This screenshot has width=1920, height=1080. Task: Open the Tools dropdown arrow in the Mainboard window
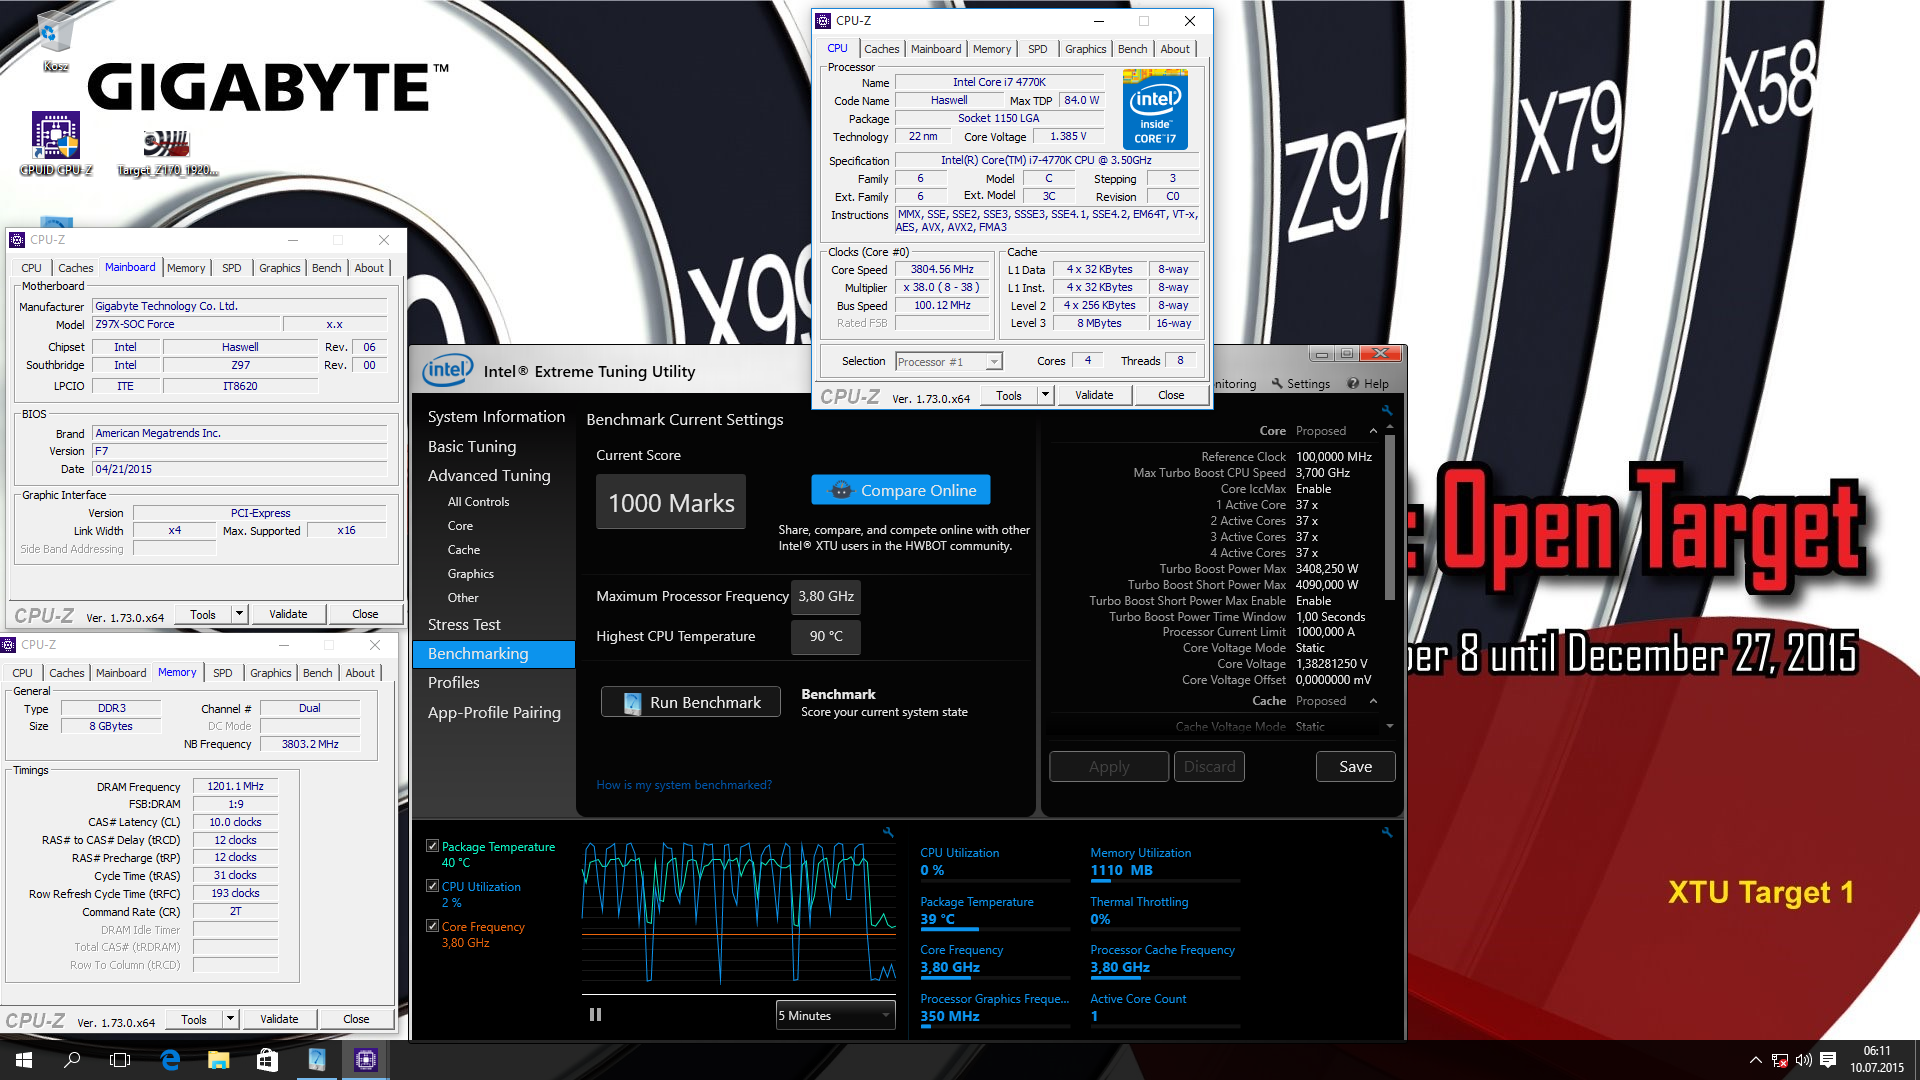(x=239, y=614)
